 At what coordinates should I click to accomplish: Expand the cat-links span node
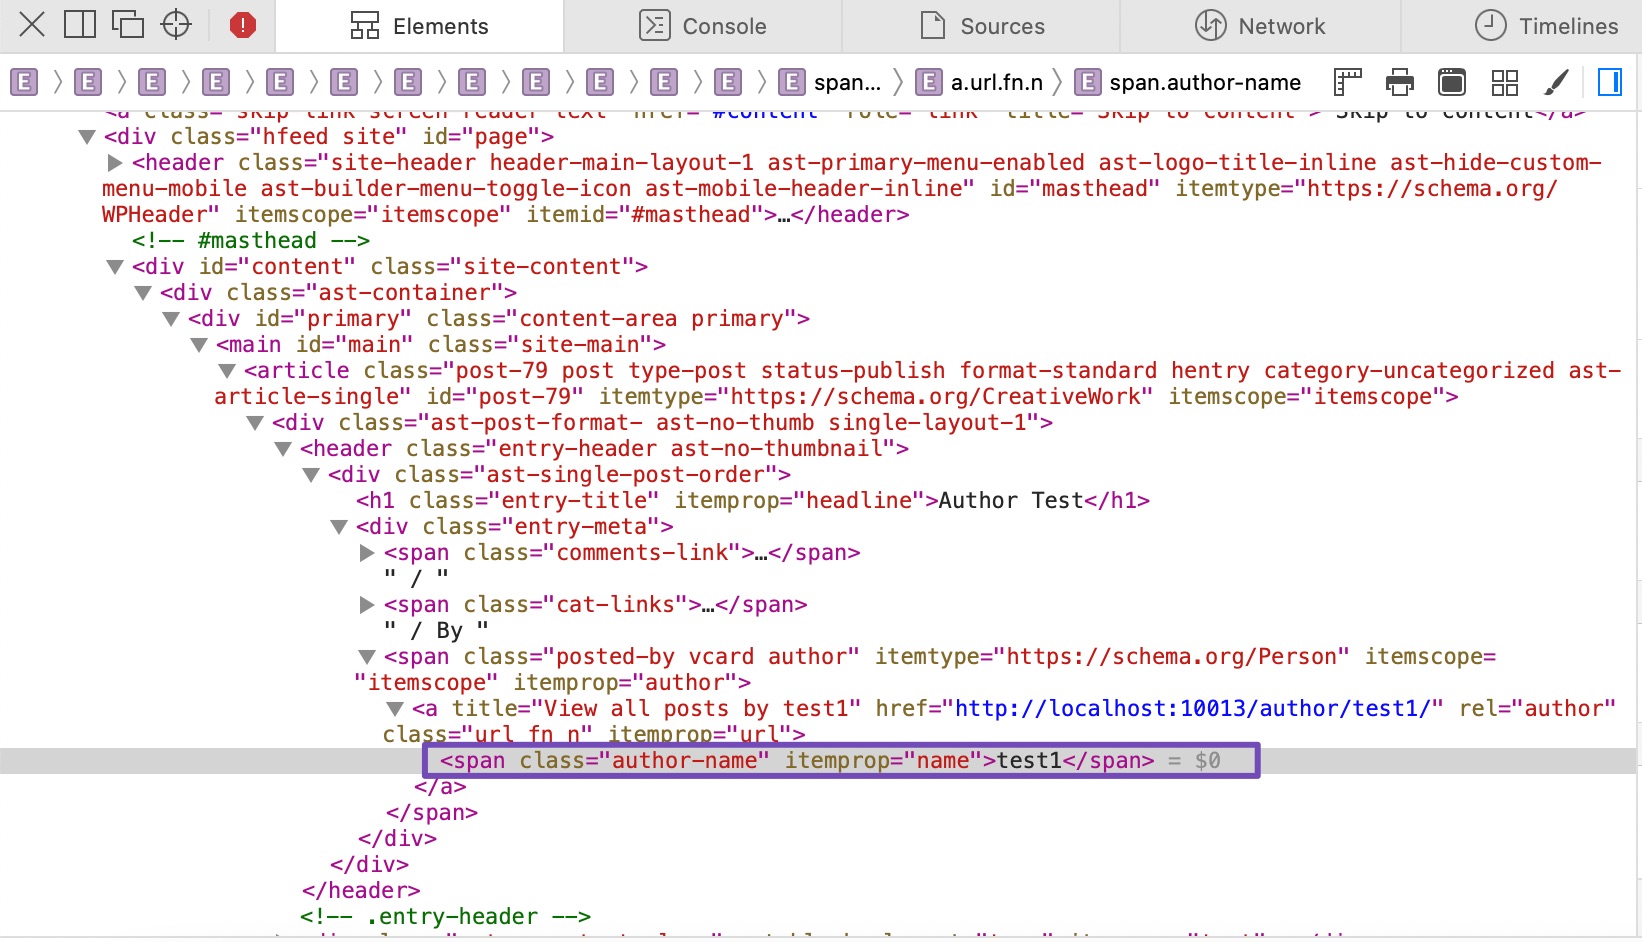pyautogui.click(x=367, y=605)
